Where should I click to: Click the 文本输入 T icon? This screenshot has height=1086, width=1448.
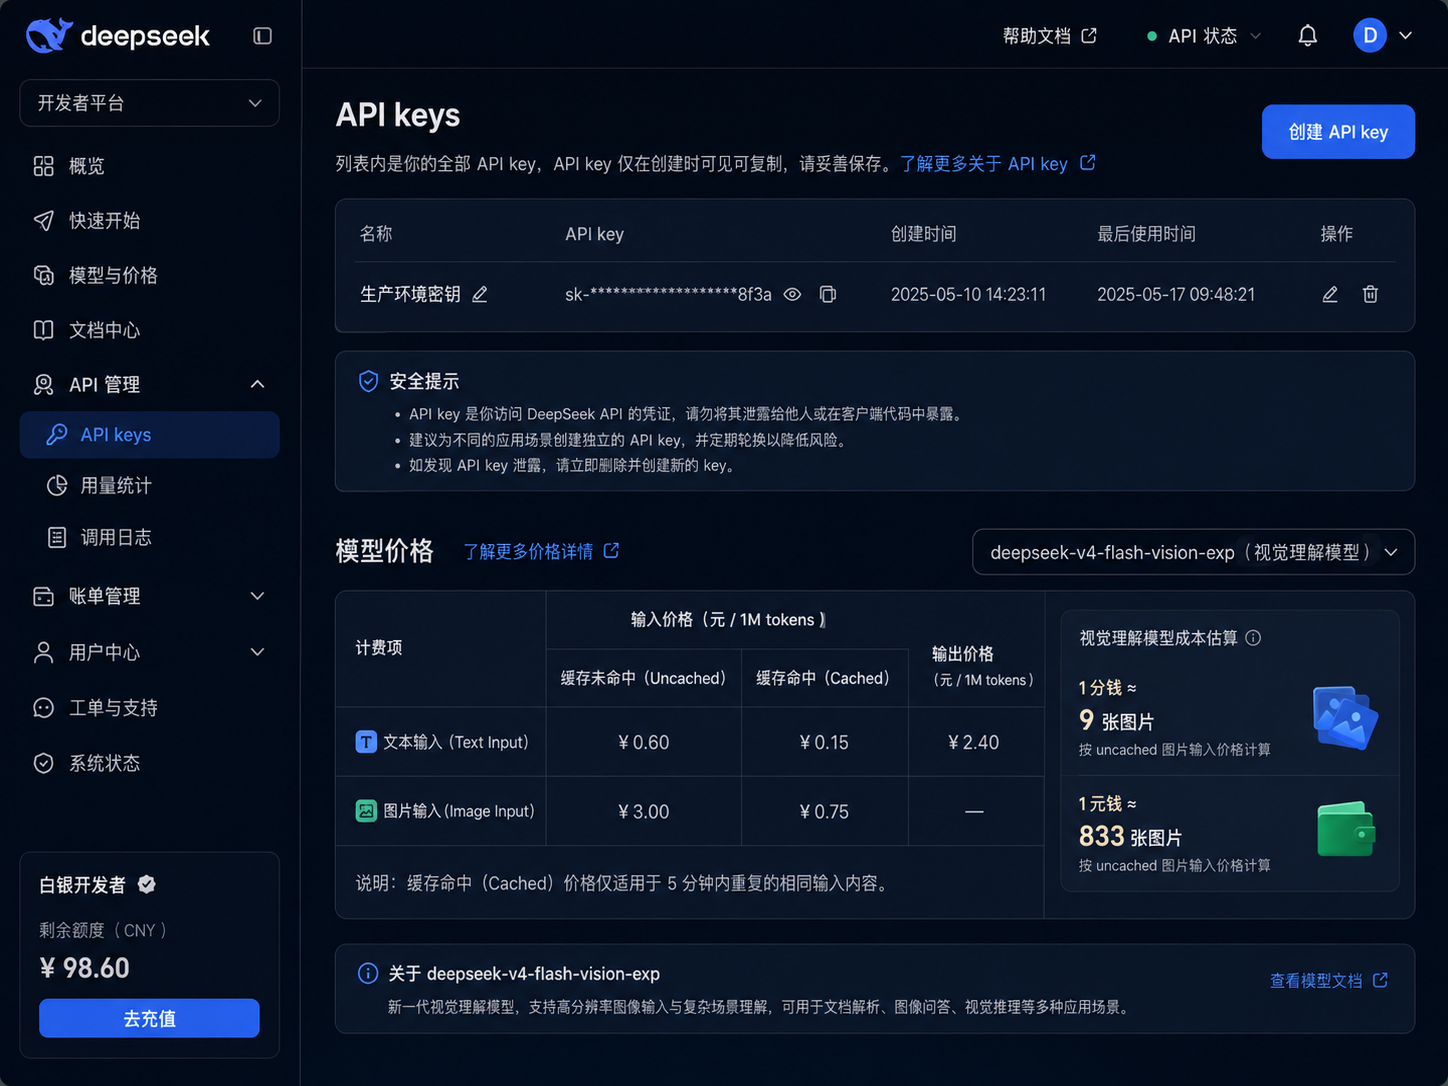366,742
